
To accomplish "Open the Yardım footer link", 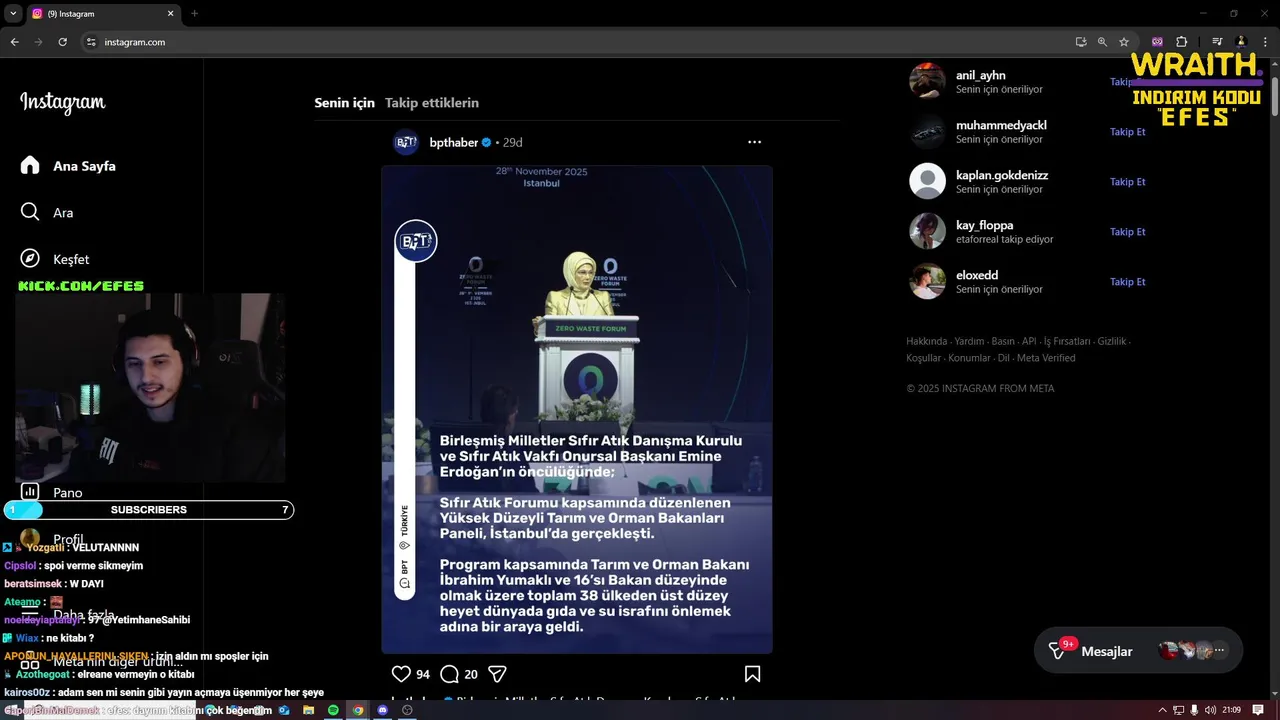I will coord(969,341).
